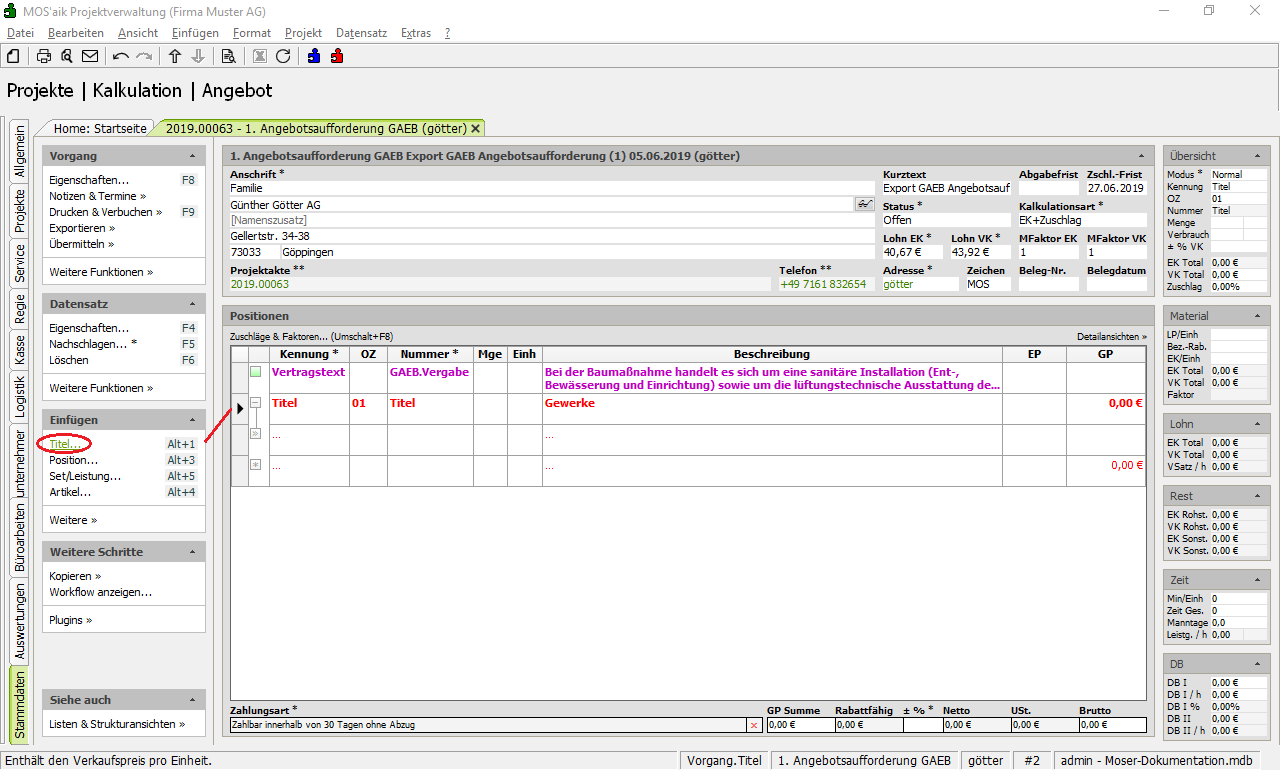Viewport: 1280px width, 770px height.
Task: Click the new document toolbar icon
Action: click(x=13, y=56)
